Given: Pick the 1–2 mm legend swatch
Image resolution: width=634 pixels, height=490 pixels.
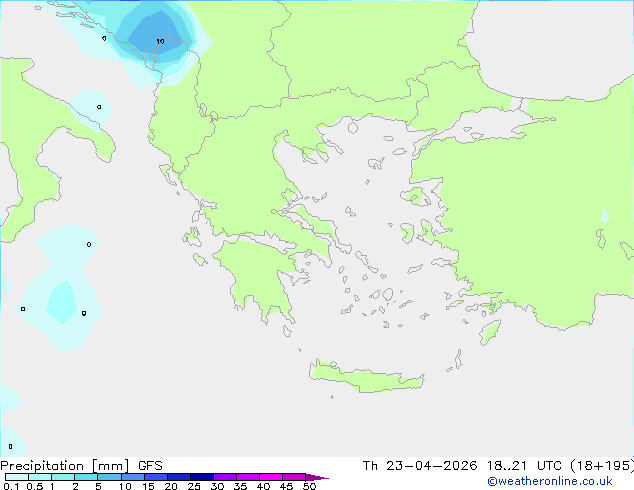Looking at the screenshot, I should [x=63, y=477].
